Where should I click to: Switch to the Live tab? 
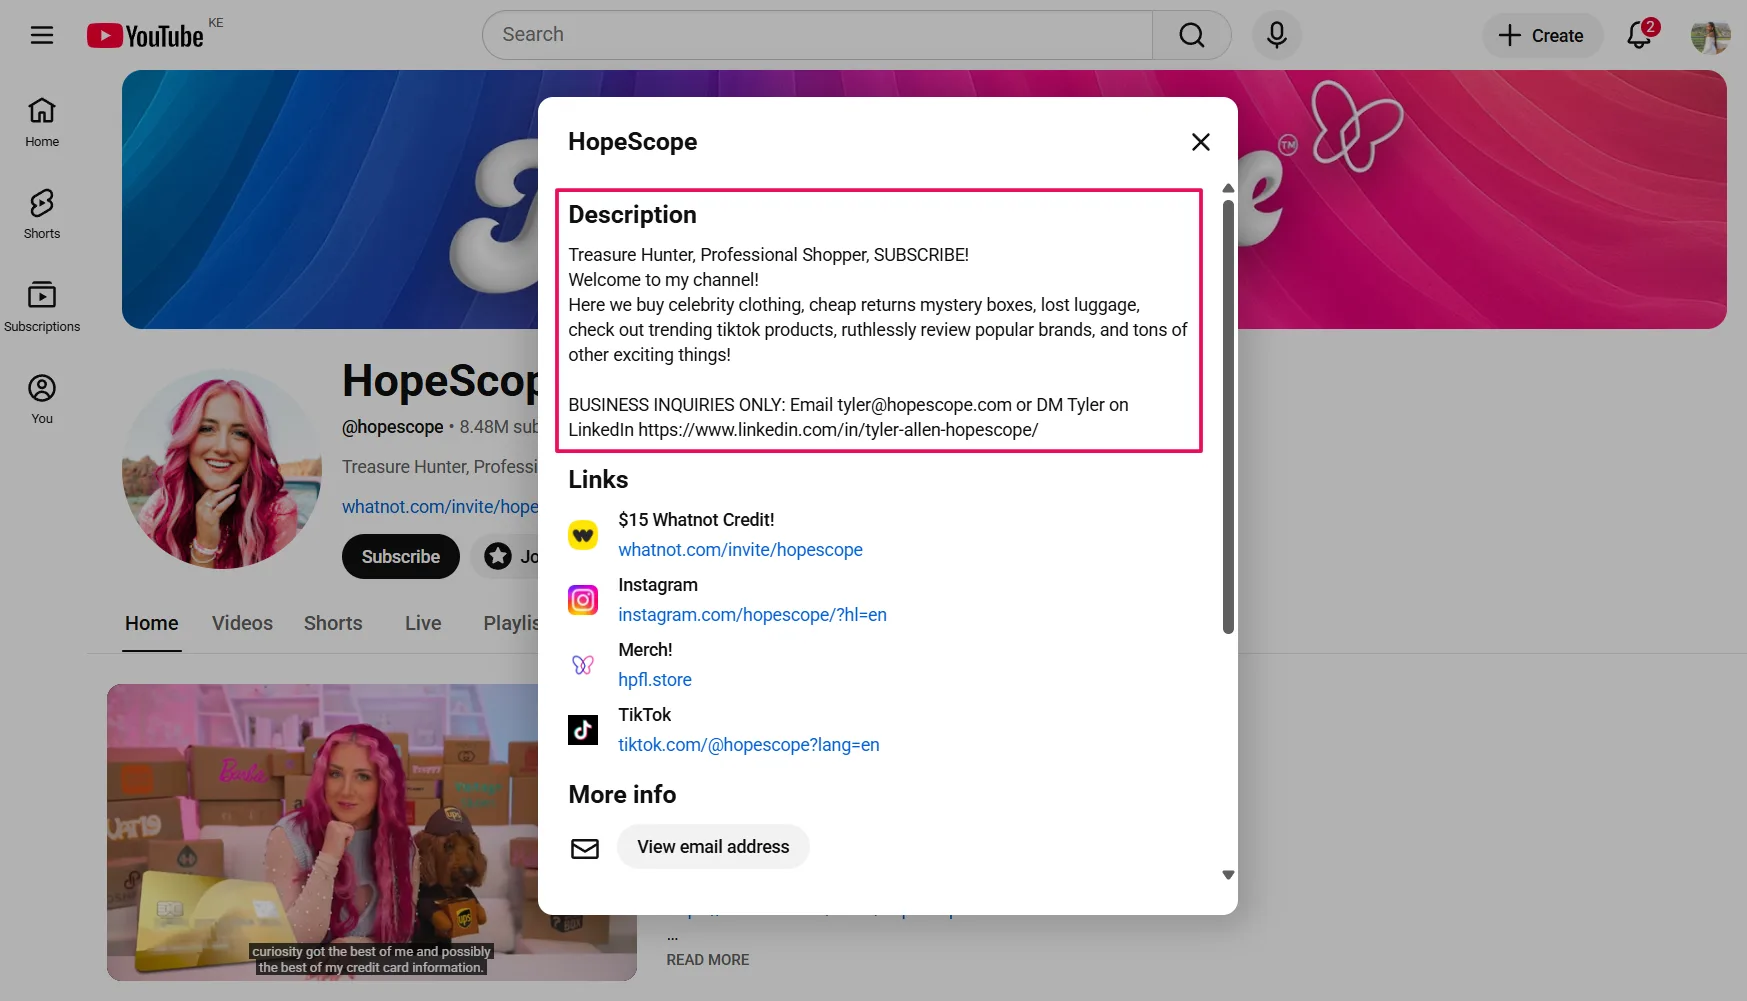423,623
